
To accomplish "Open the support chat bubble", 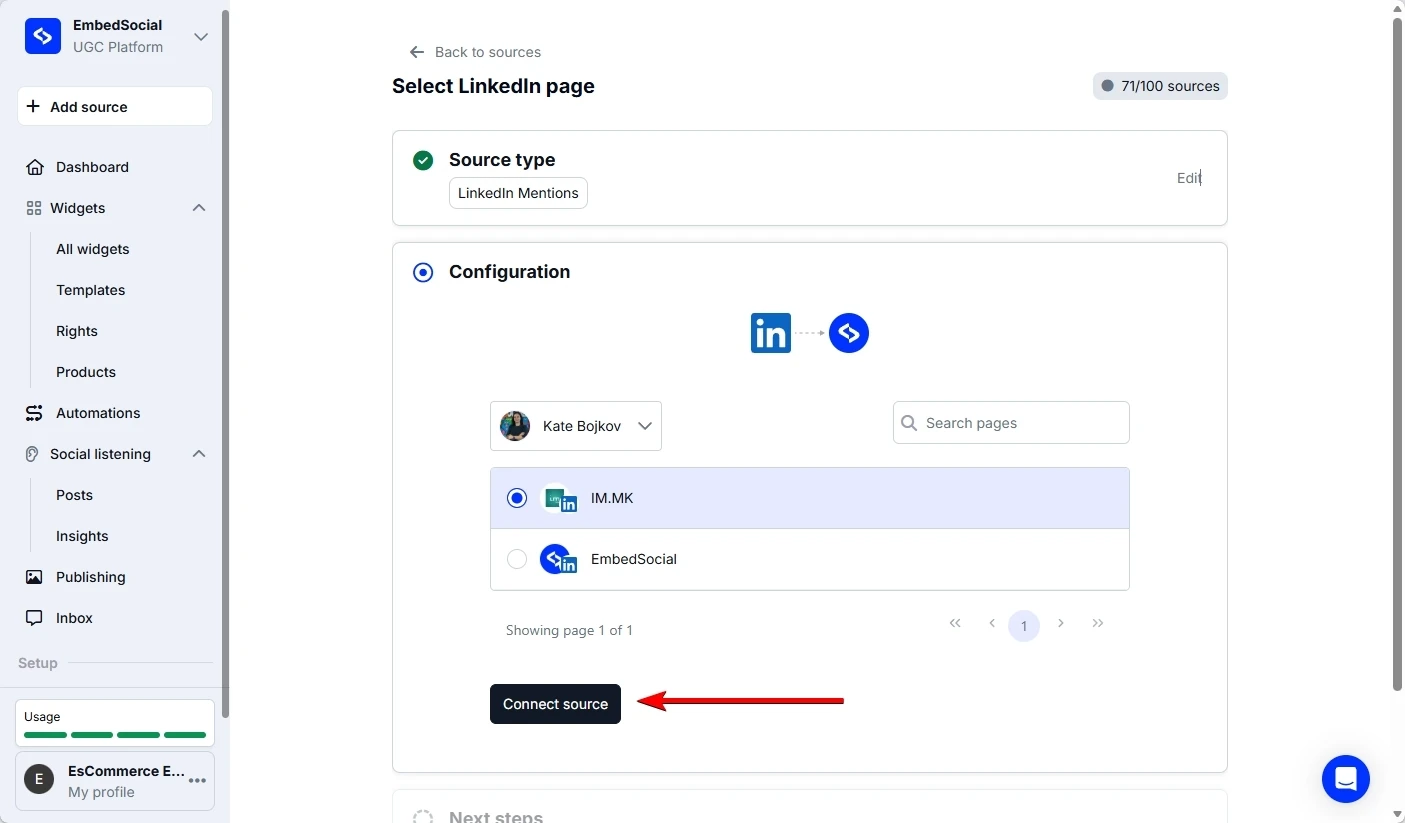I will [x=1346, y=779].
